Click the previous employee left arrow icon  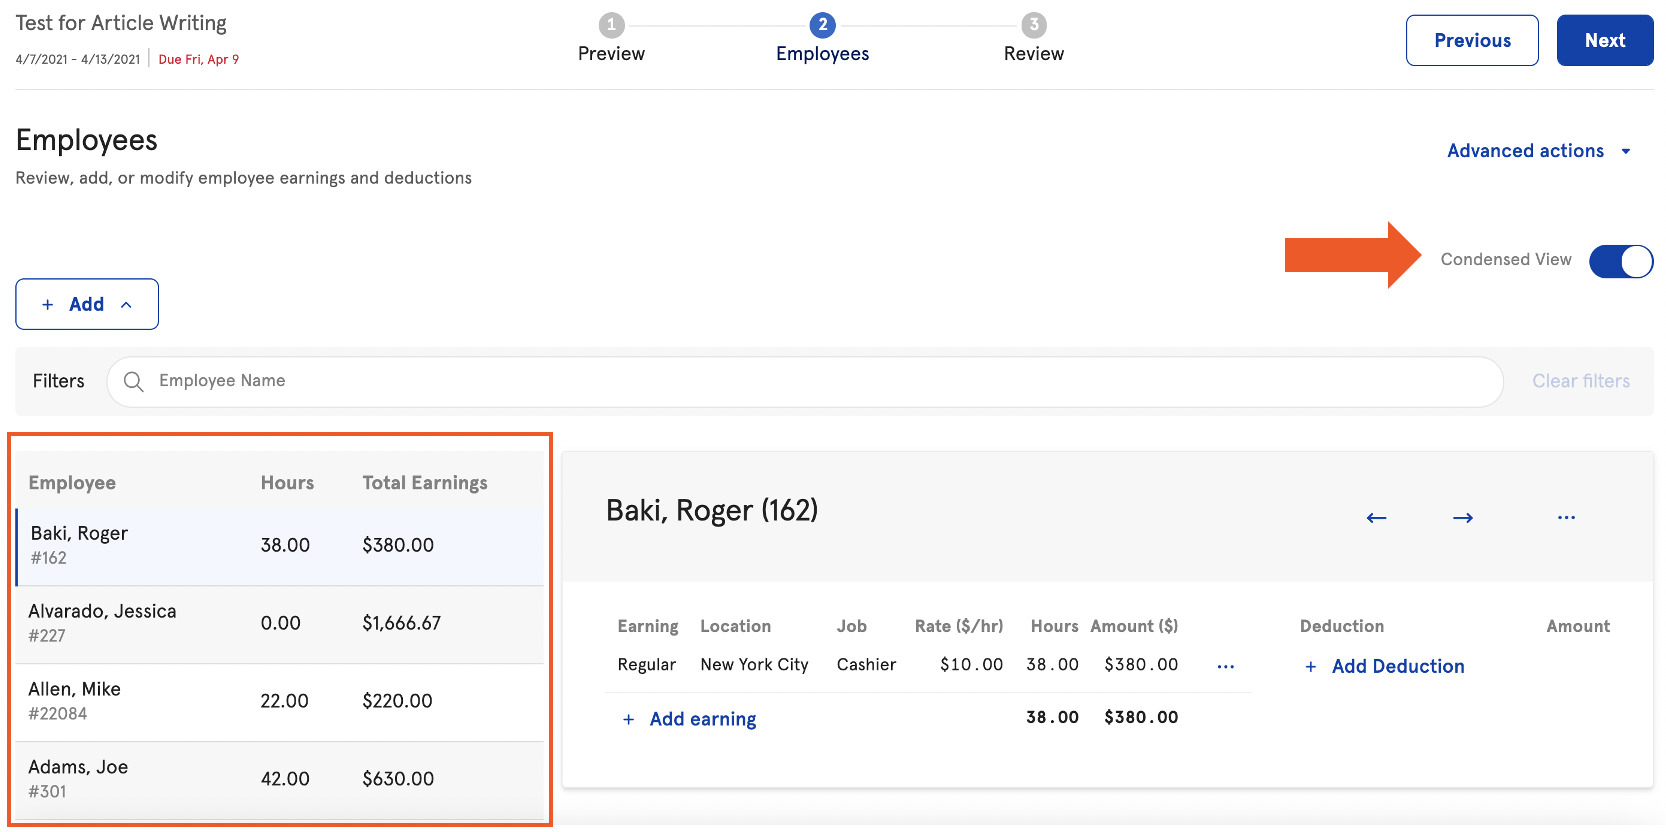(1376, 518)
